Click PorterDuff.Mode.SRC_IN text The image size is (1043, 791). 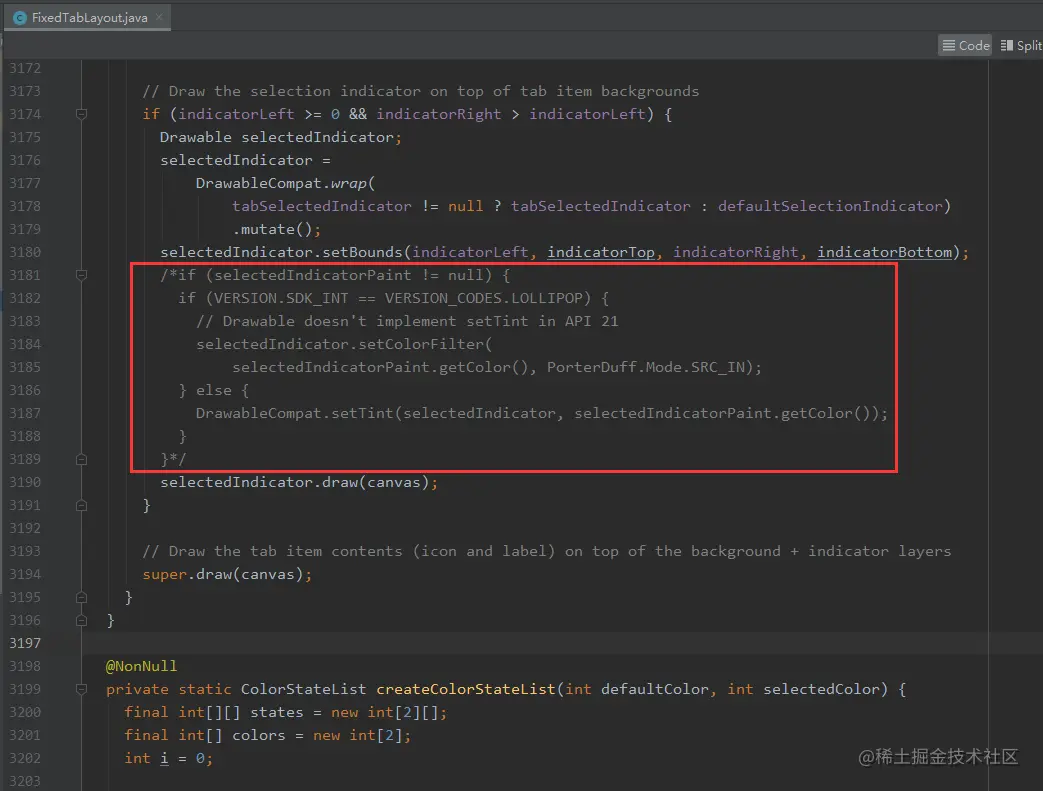point(645,367)
